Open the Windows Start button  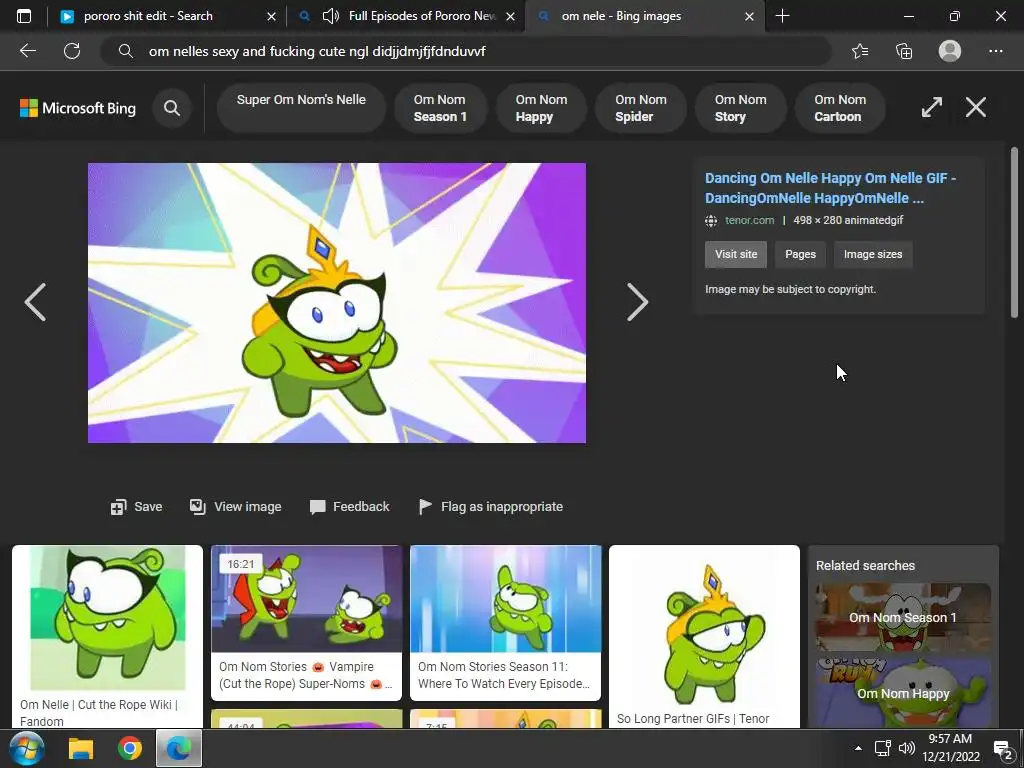tap(26, 748)
